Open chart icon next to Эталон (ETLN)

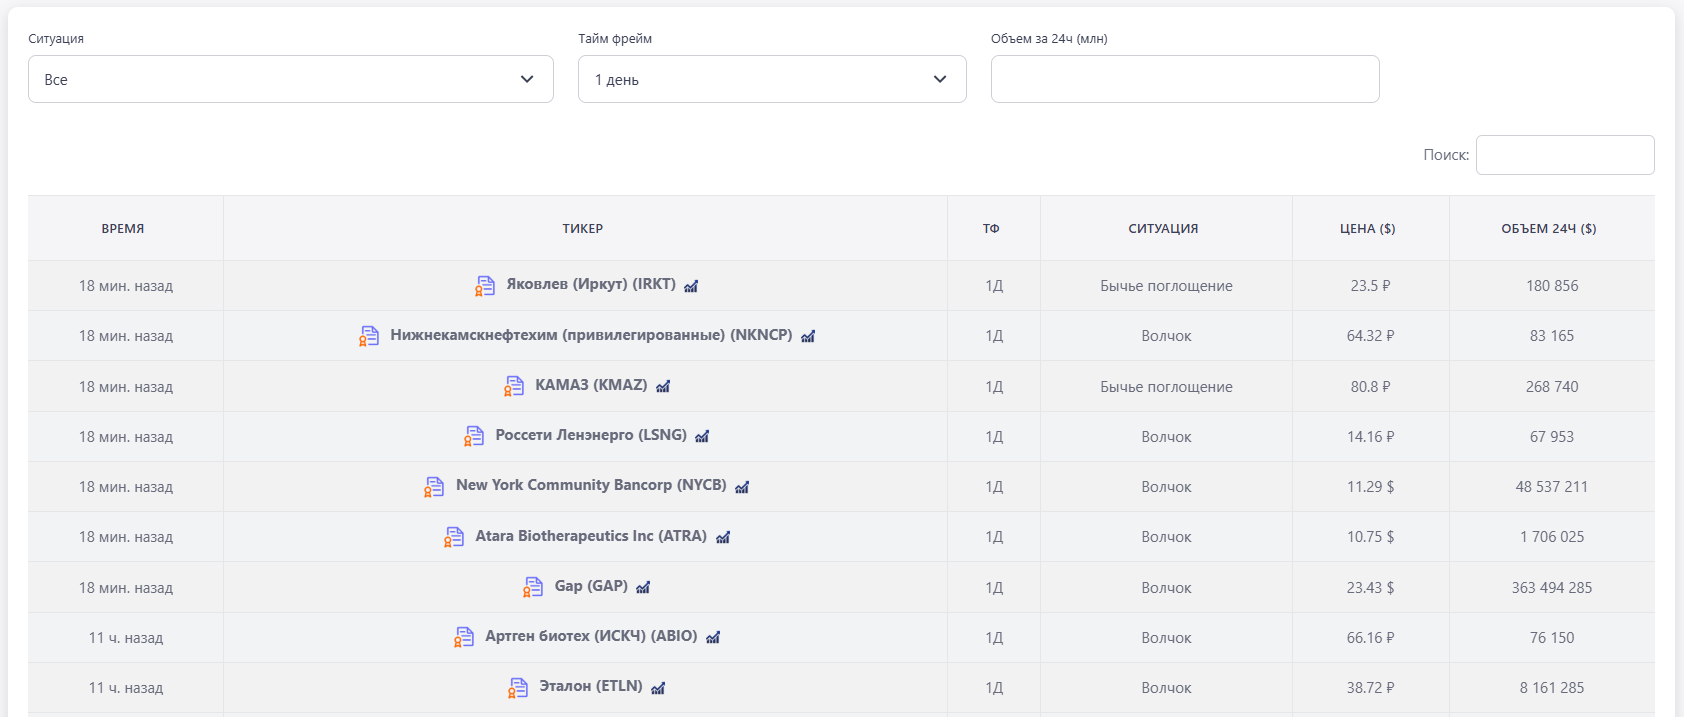(658, 688)
